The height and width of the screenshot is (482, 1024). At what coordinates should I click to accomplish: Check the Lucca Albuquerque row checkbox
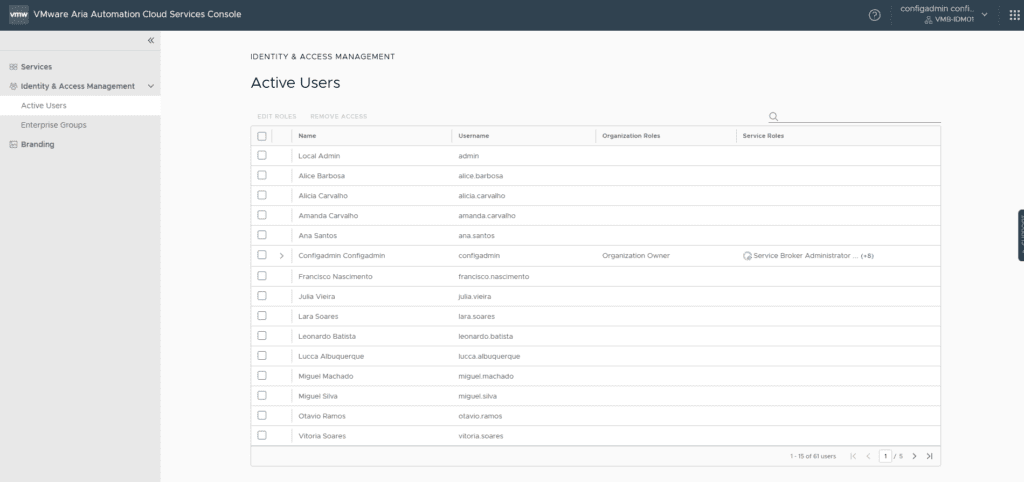tap(262, 356)
